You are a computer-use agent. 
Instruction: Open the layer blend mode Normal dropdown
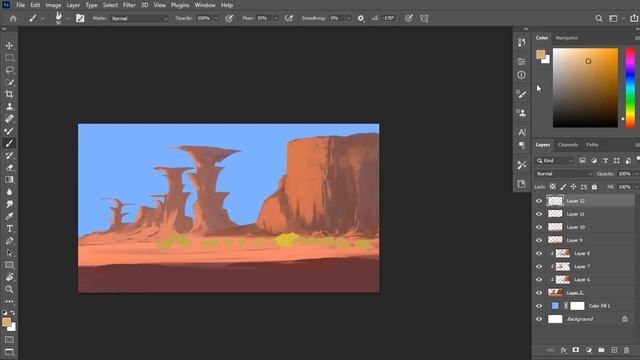564,174
